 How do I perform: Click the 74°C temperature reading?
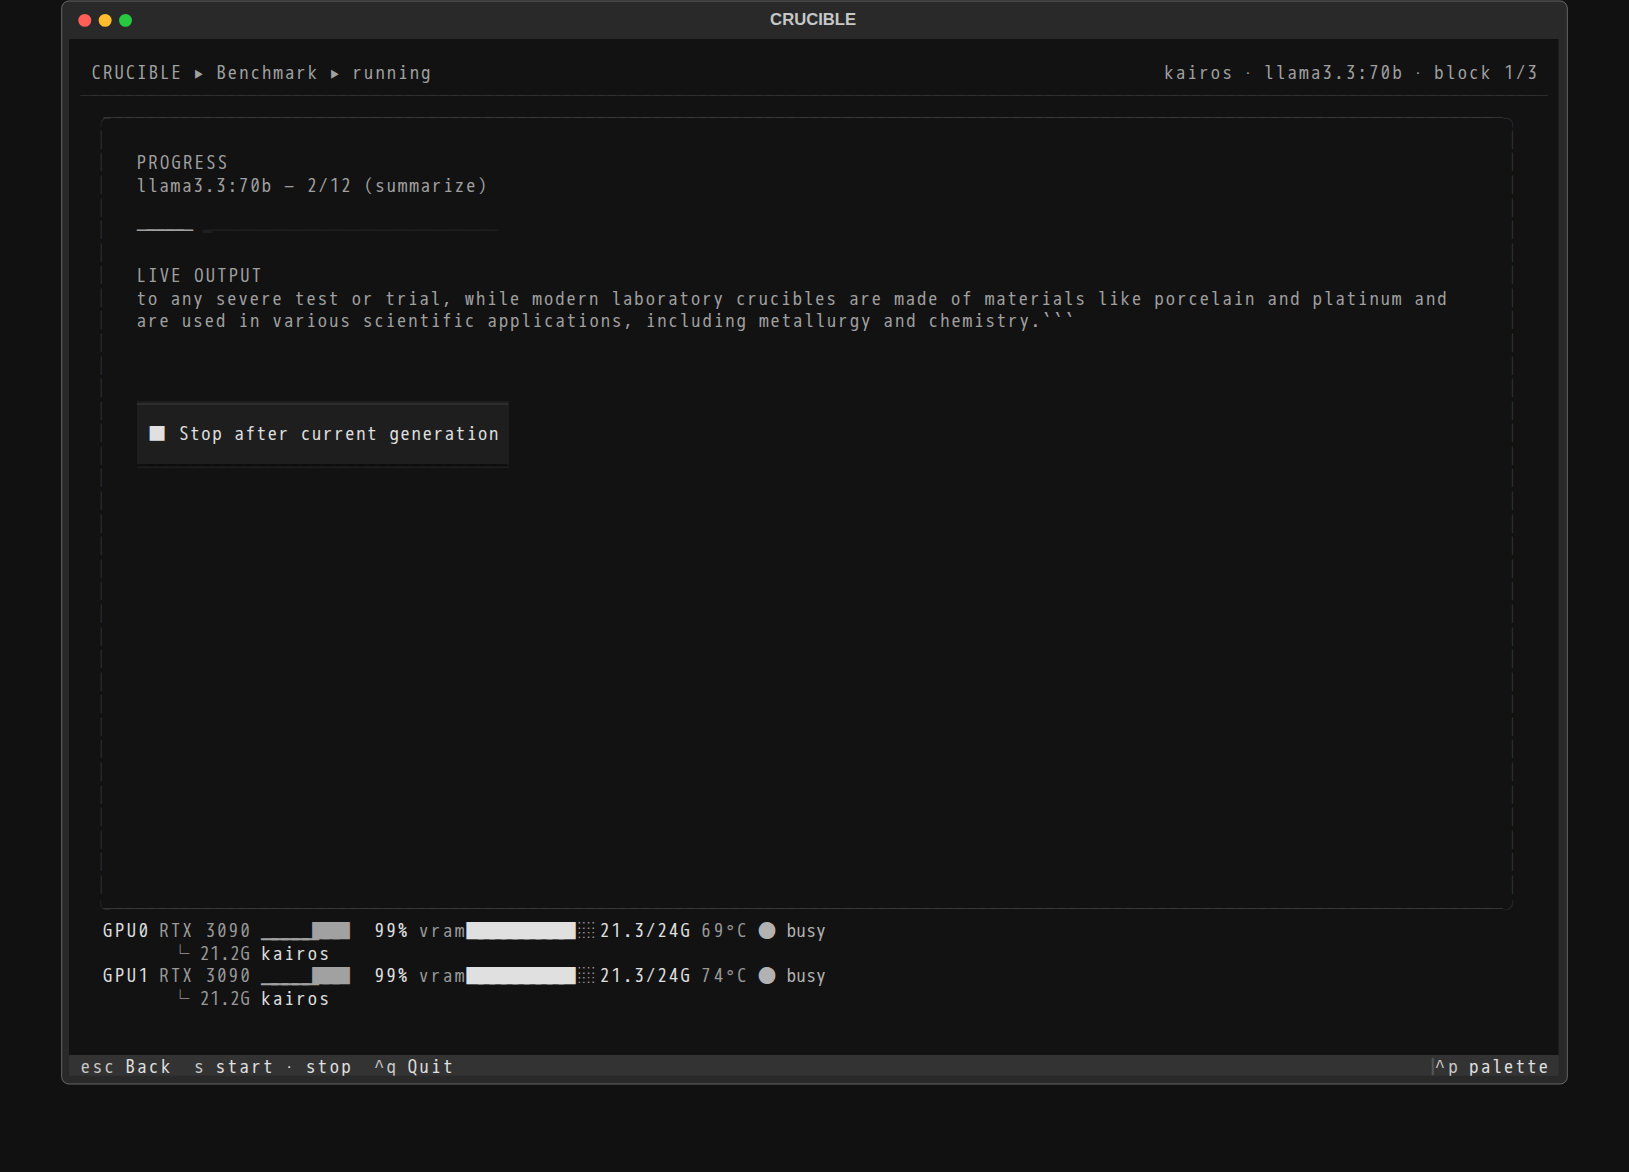724,976
